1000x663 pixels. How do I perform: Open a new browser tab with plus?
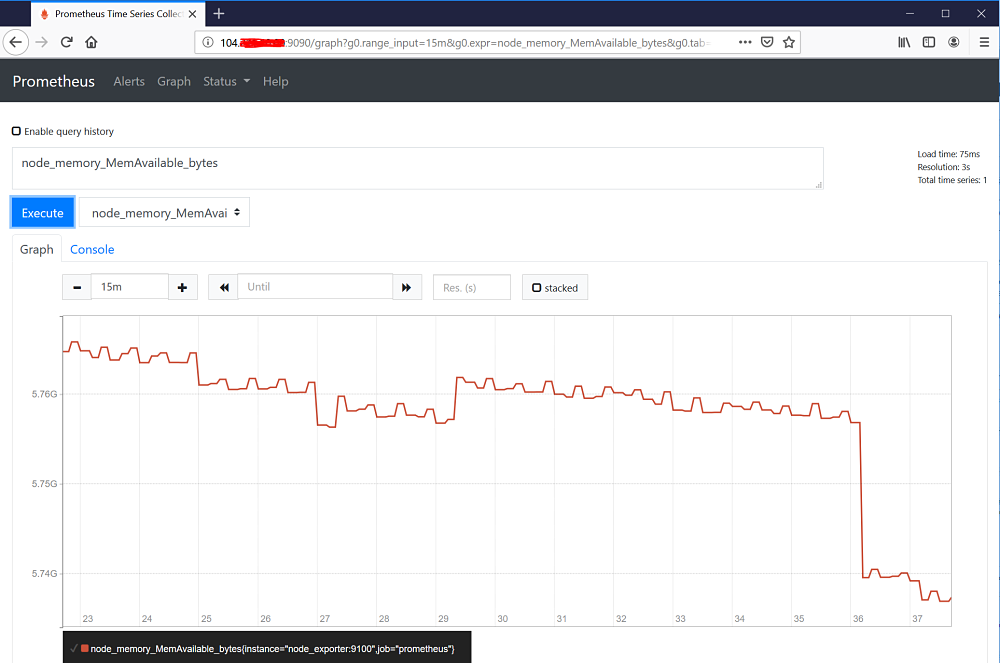[x=219, y=13]
